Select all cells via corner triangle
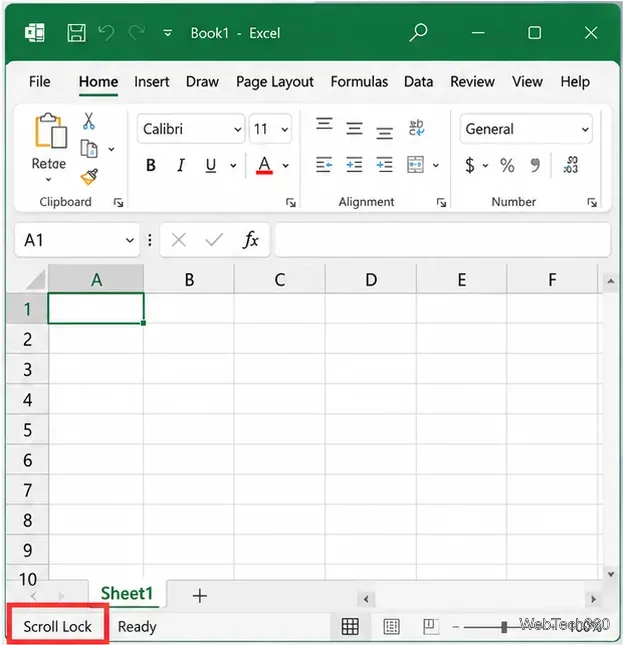This screenshot has width=623, height=645. click(x=35, y=279)
